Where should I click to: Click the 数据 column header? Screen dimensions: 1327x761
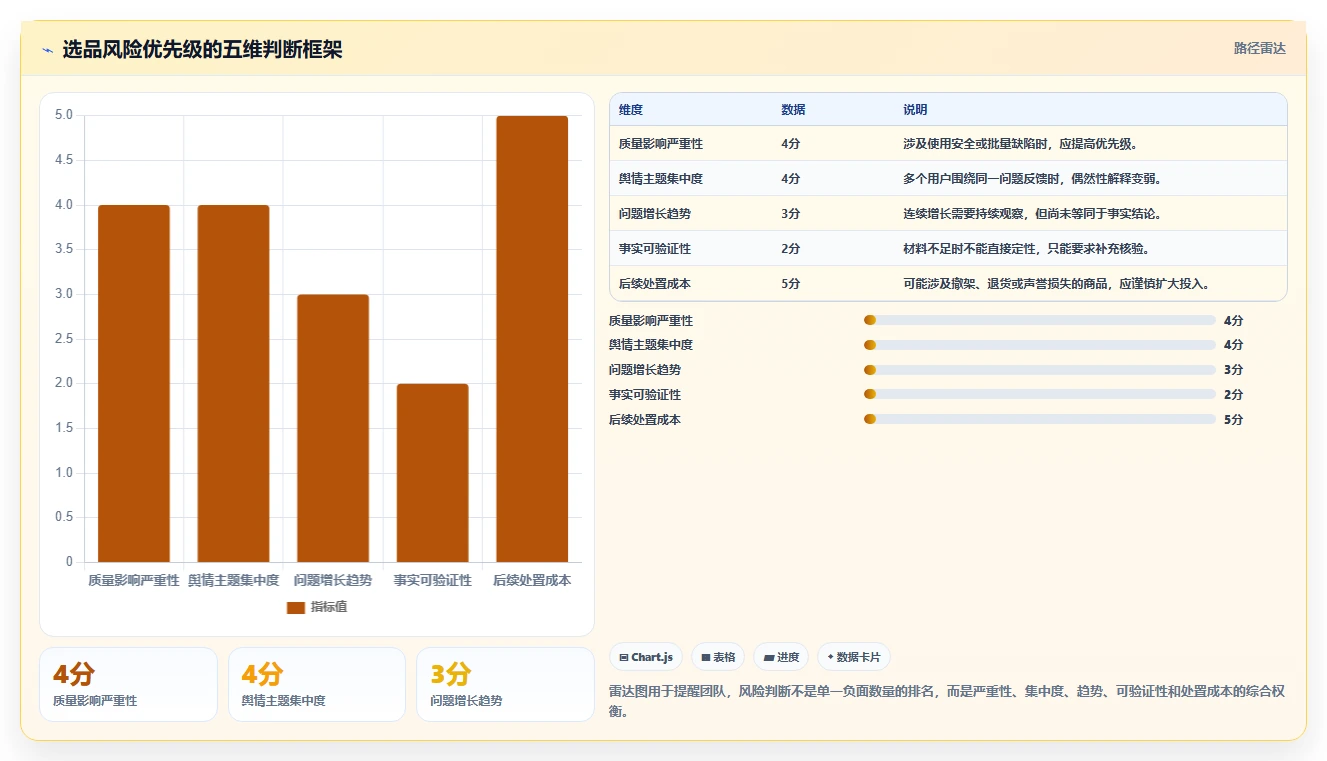(793, 110)
